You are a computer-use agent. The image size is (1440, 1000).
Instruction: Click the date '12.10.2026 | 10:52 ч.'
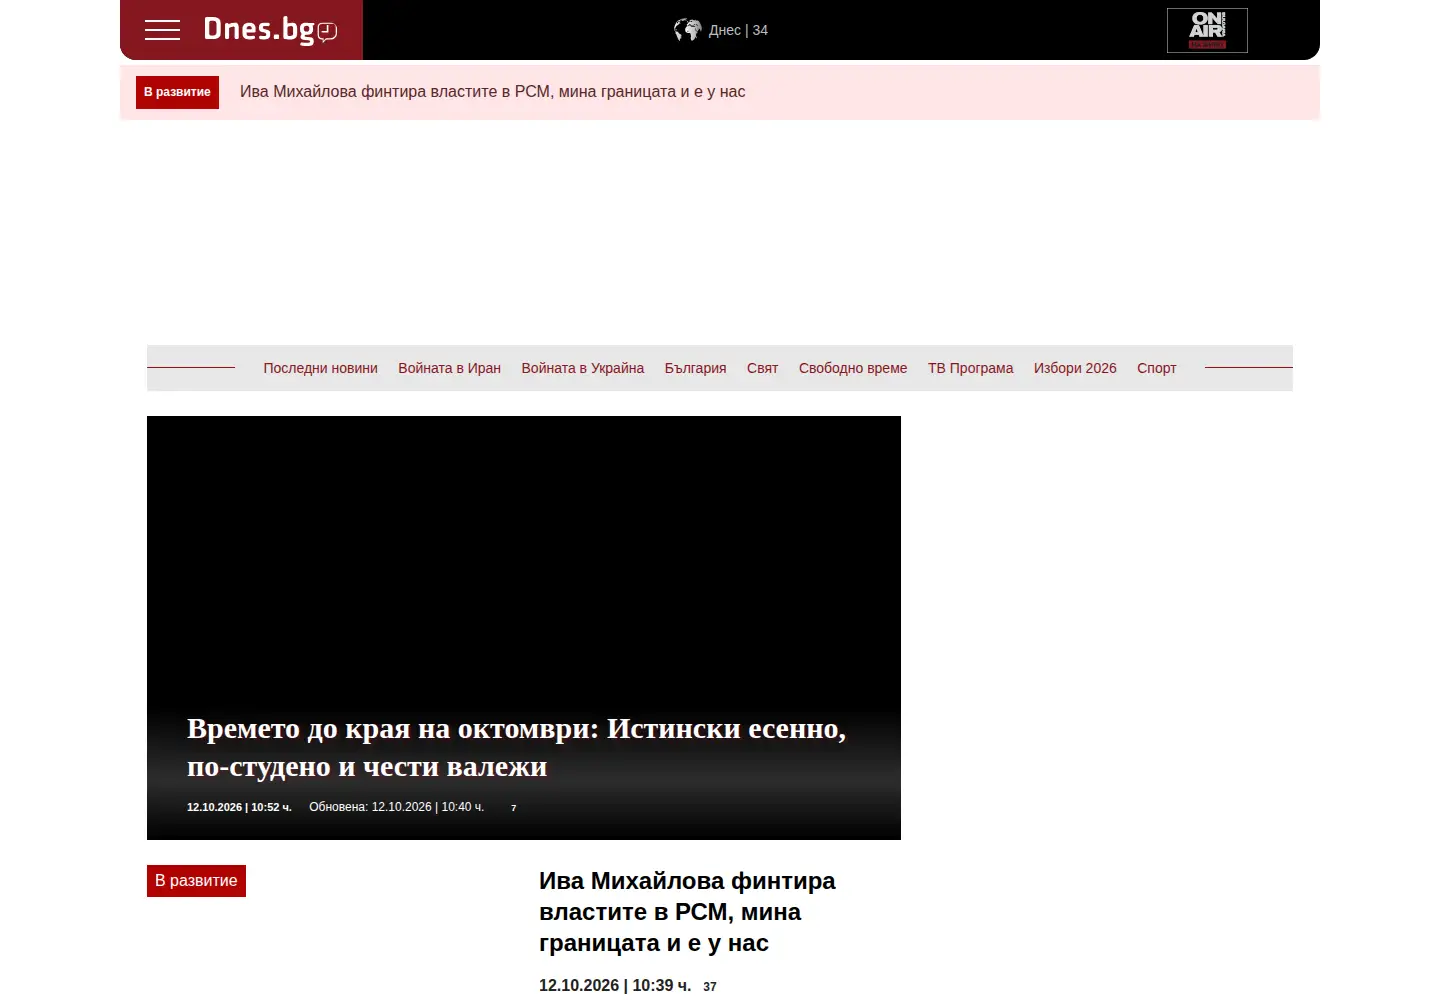239,807
